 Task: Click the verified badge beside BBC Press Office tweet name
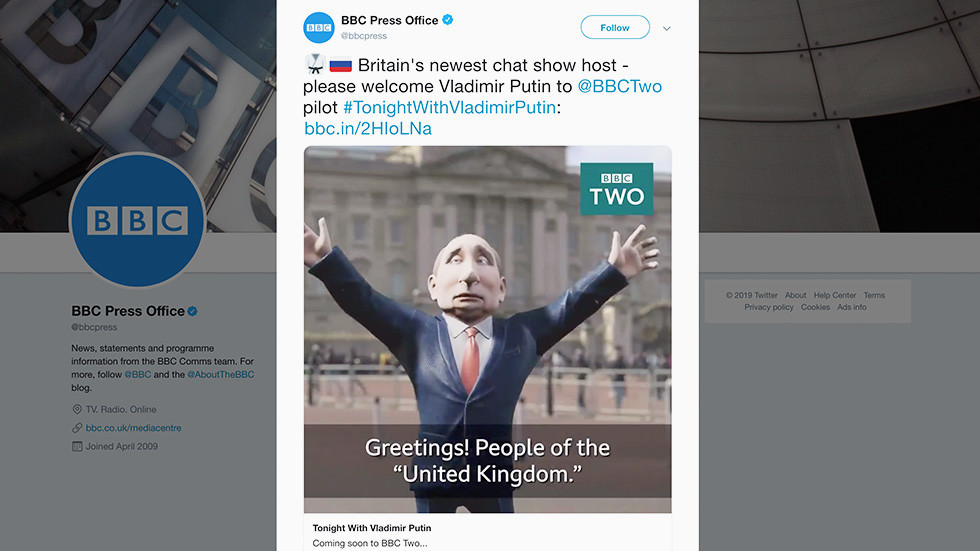[x=448, y=20]
